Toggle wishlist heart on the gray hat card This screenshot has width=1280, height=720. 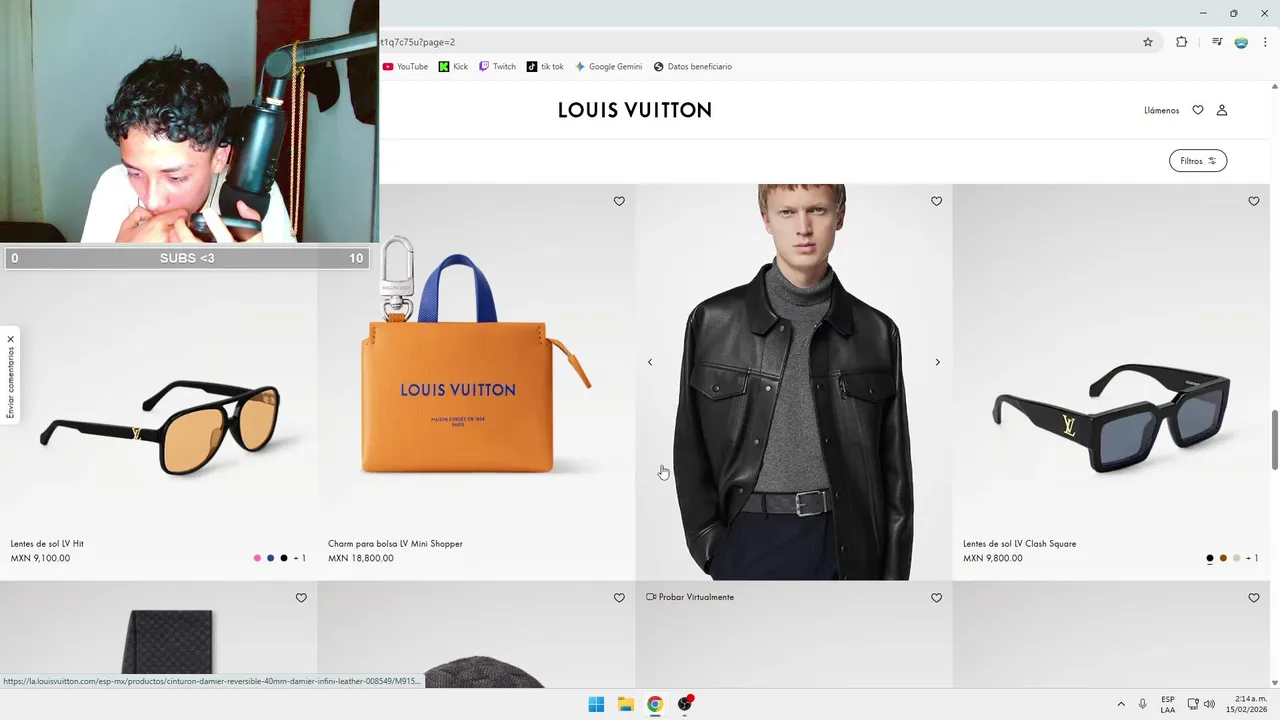(619, 598)
